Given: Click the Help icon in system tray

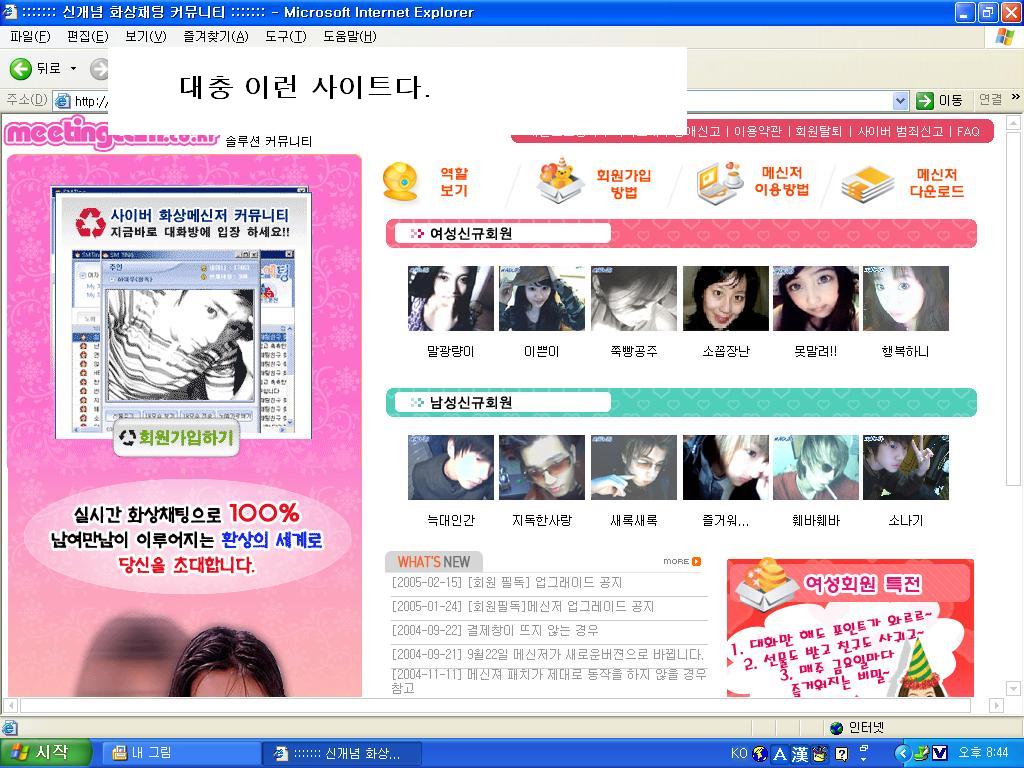Looking at the screenshot, I should [842, 754].
